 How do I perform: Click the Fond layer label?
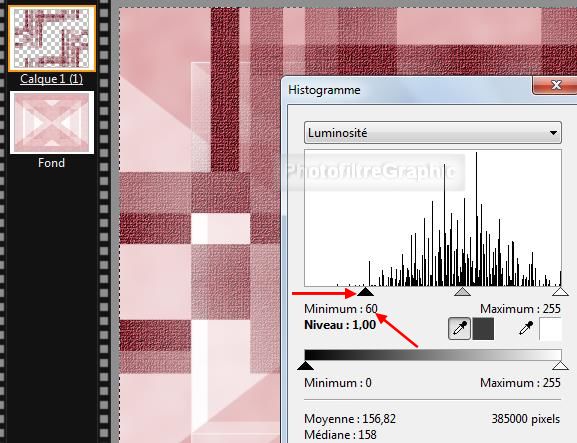52,163
